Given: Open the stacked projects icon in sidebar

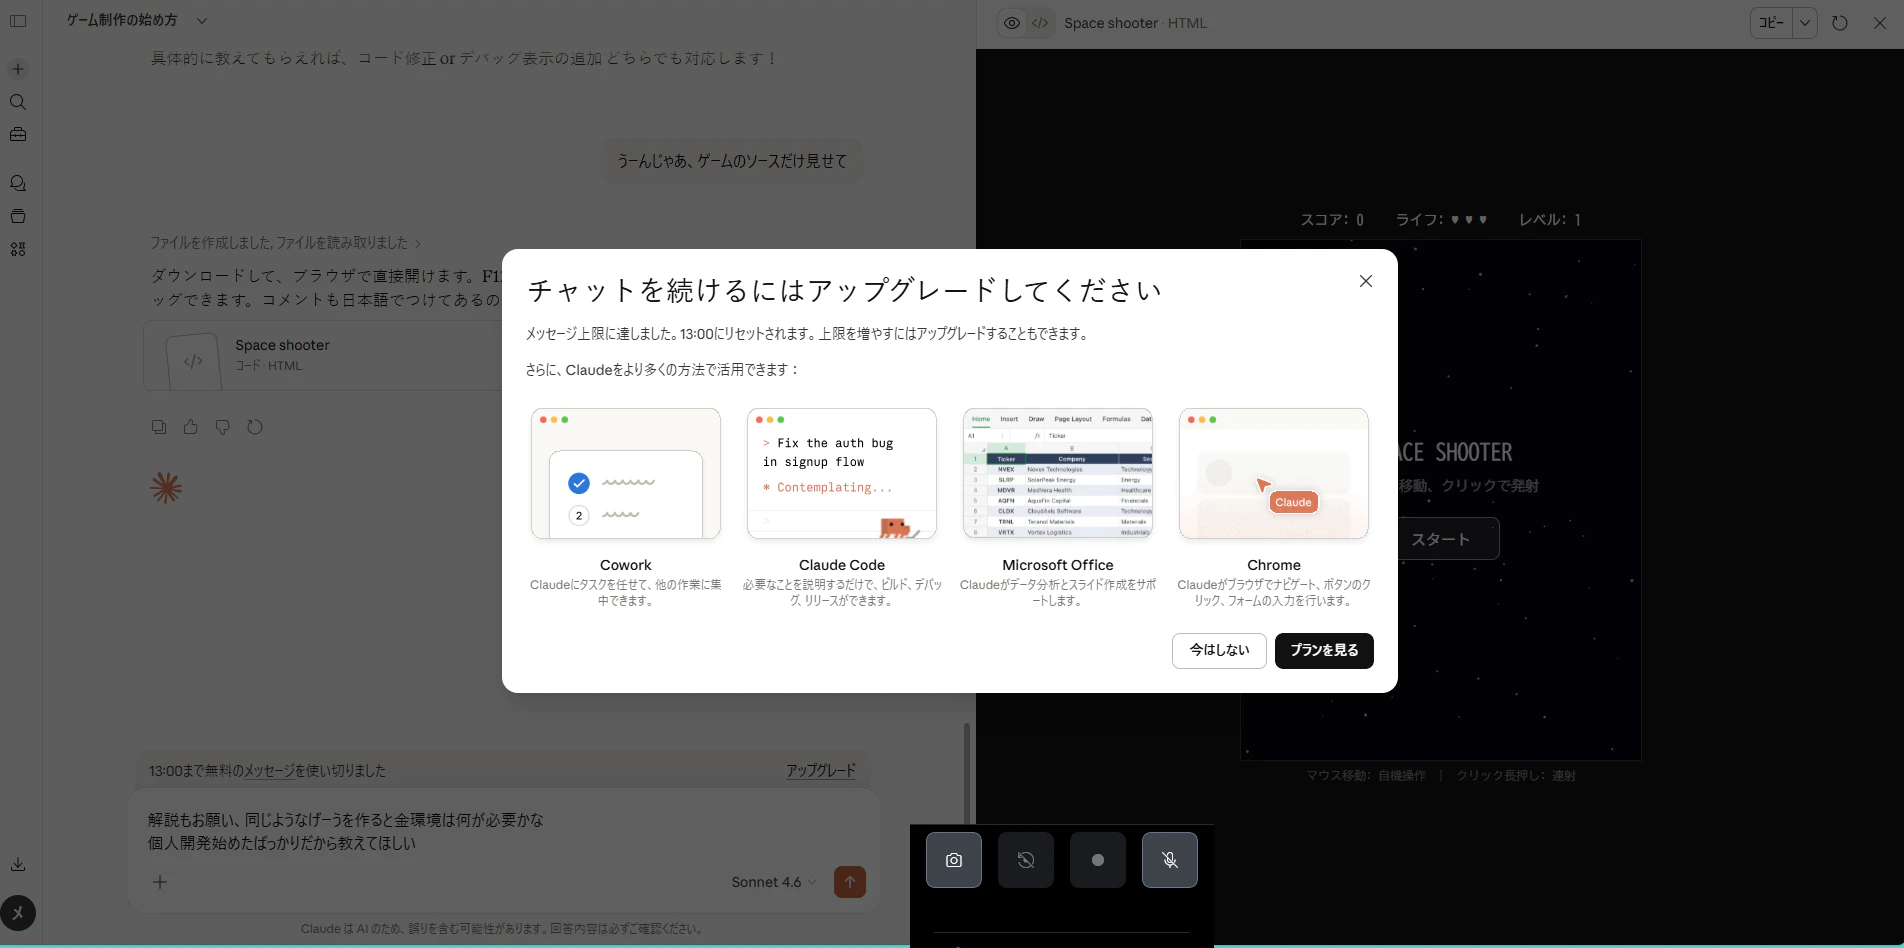Looking at the screenshot, I should point(18,216).
